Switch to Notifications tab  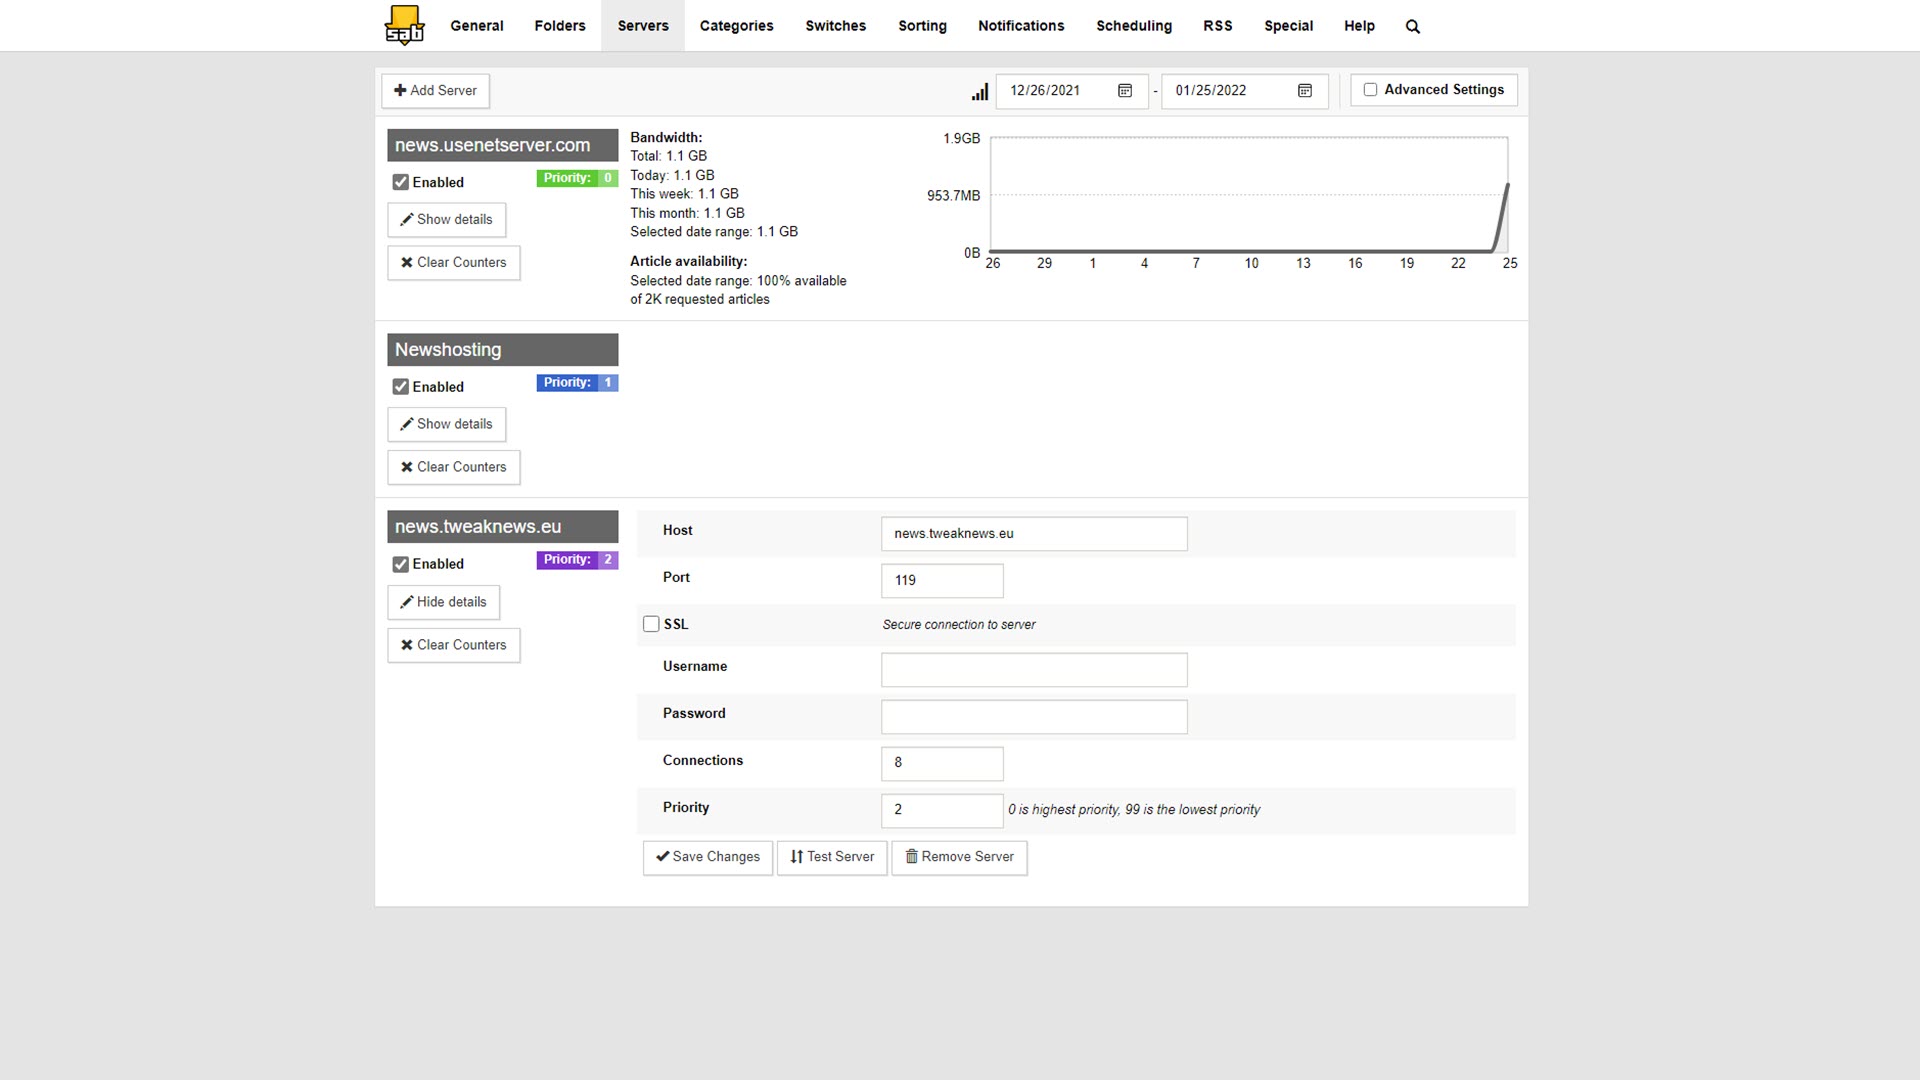click(1021, 26)
